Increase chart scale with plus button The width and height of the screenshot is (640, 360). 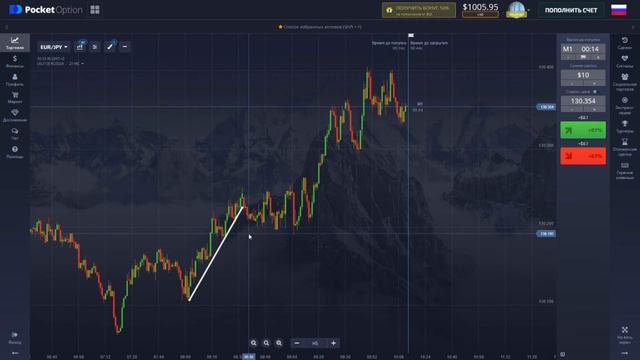click(333, 343)
